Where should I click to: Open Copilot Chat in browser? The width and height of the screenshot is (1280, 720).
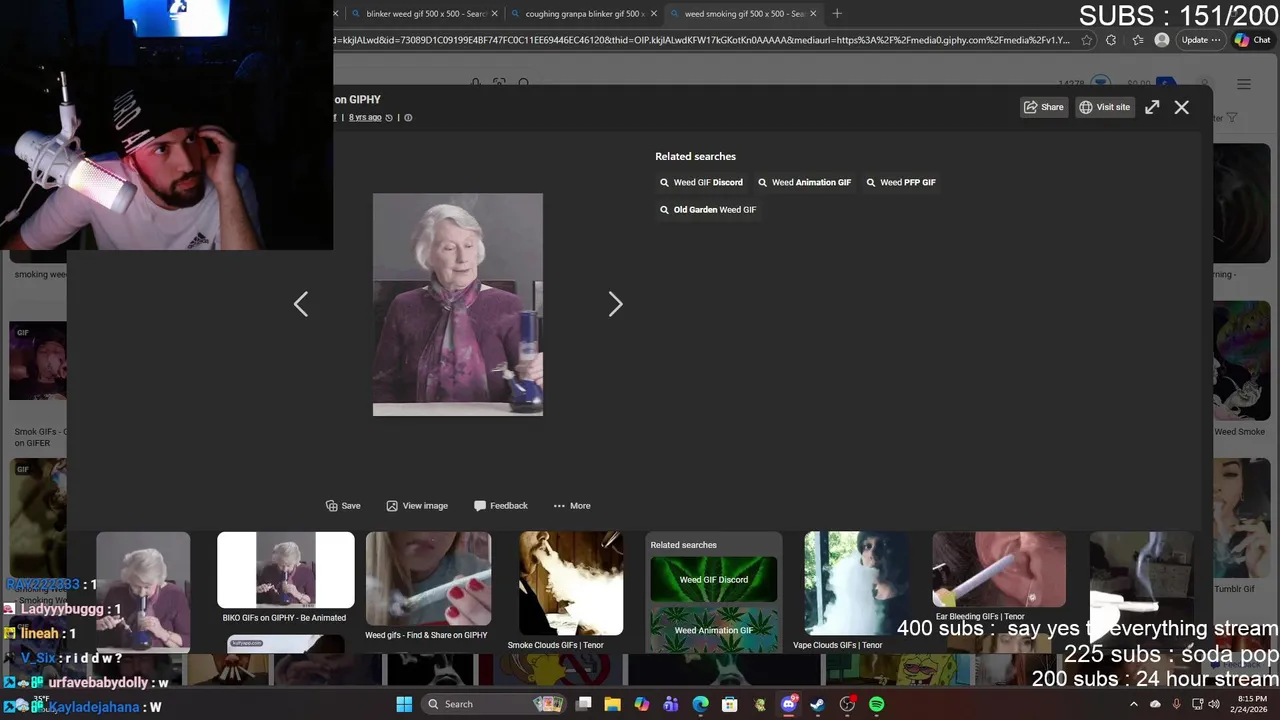click(1252, 40)
